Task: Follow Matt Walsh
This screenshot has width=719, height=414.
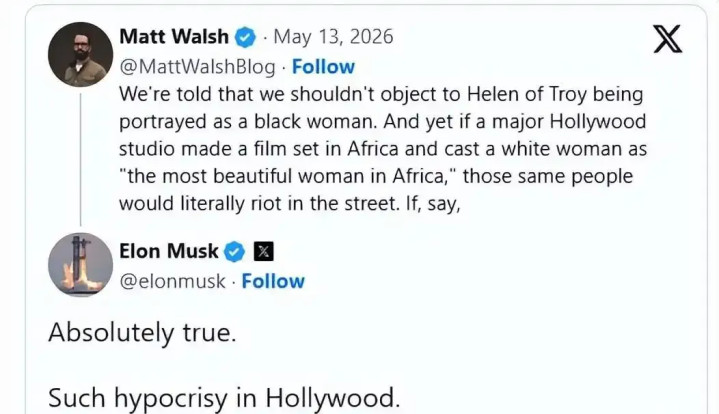Action: click(323, 67)
